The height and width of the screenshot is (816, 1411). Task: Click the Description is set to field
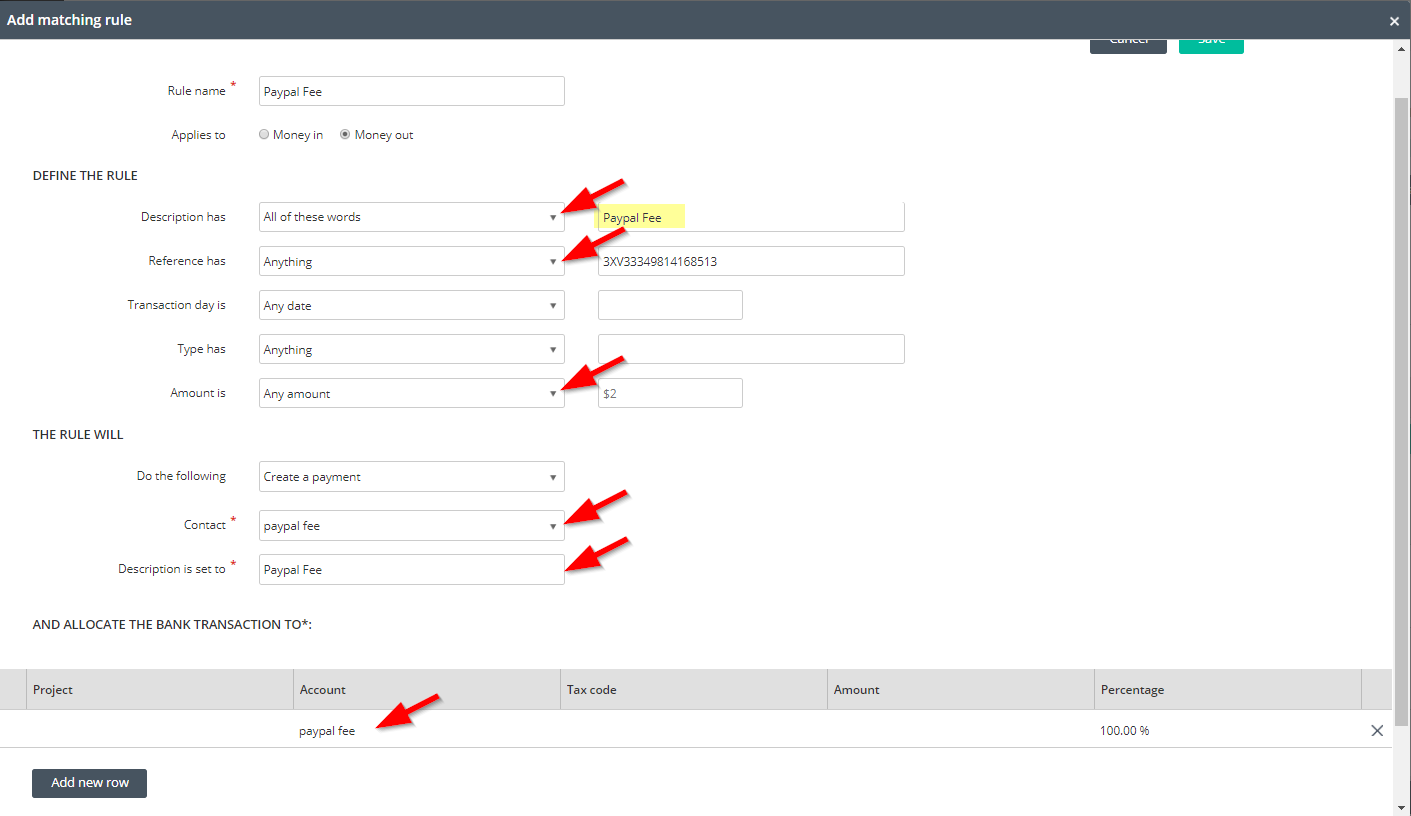(411, 569)
